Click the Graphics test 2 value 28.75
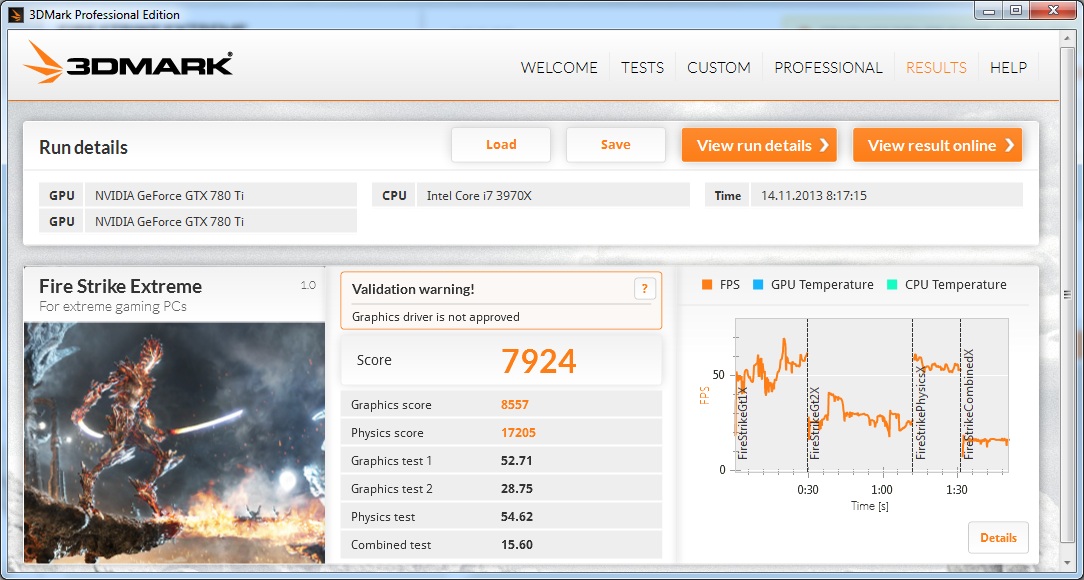 point(516,489)
